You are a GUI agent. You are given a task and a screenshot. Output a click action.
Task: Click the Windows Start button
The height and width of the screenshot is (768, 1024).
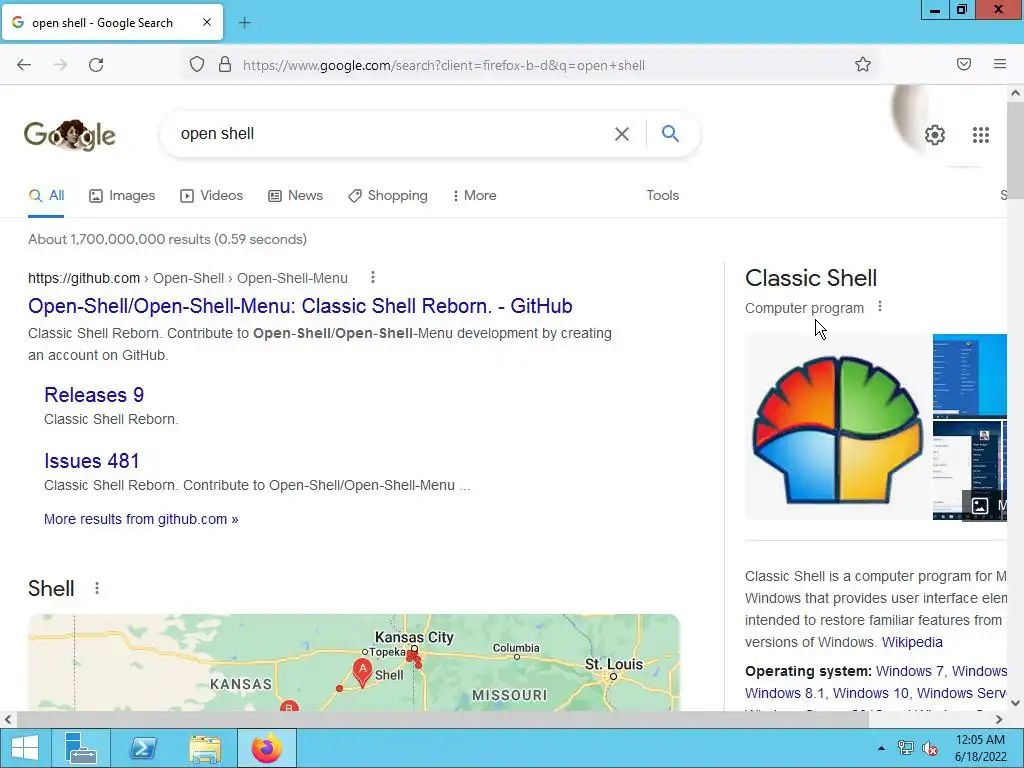tap(24, 748)
